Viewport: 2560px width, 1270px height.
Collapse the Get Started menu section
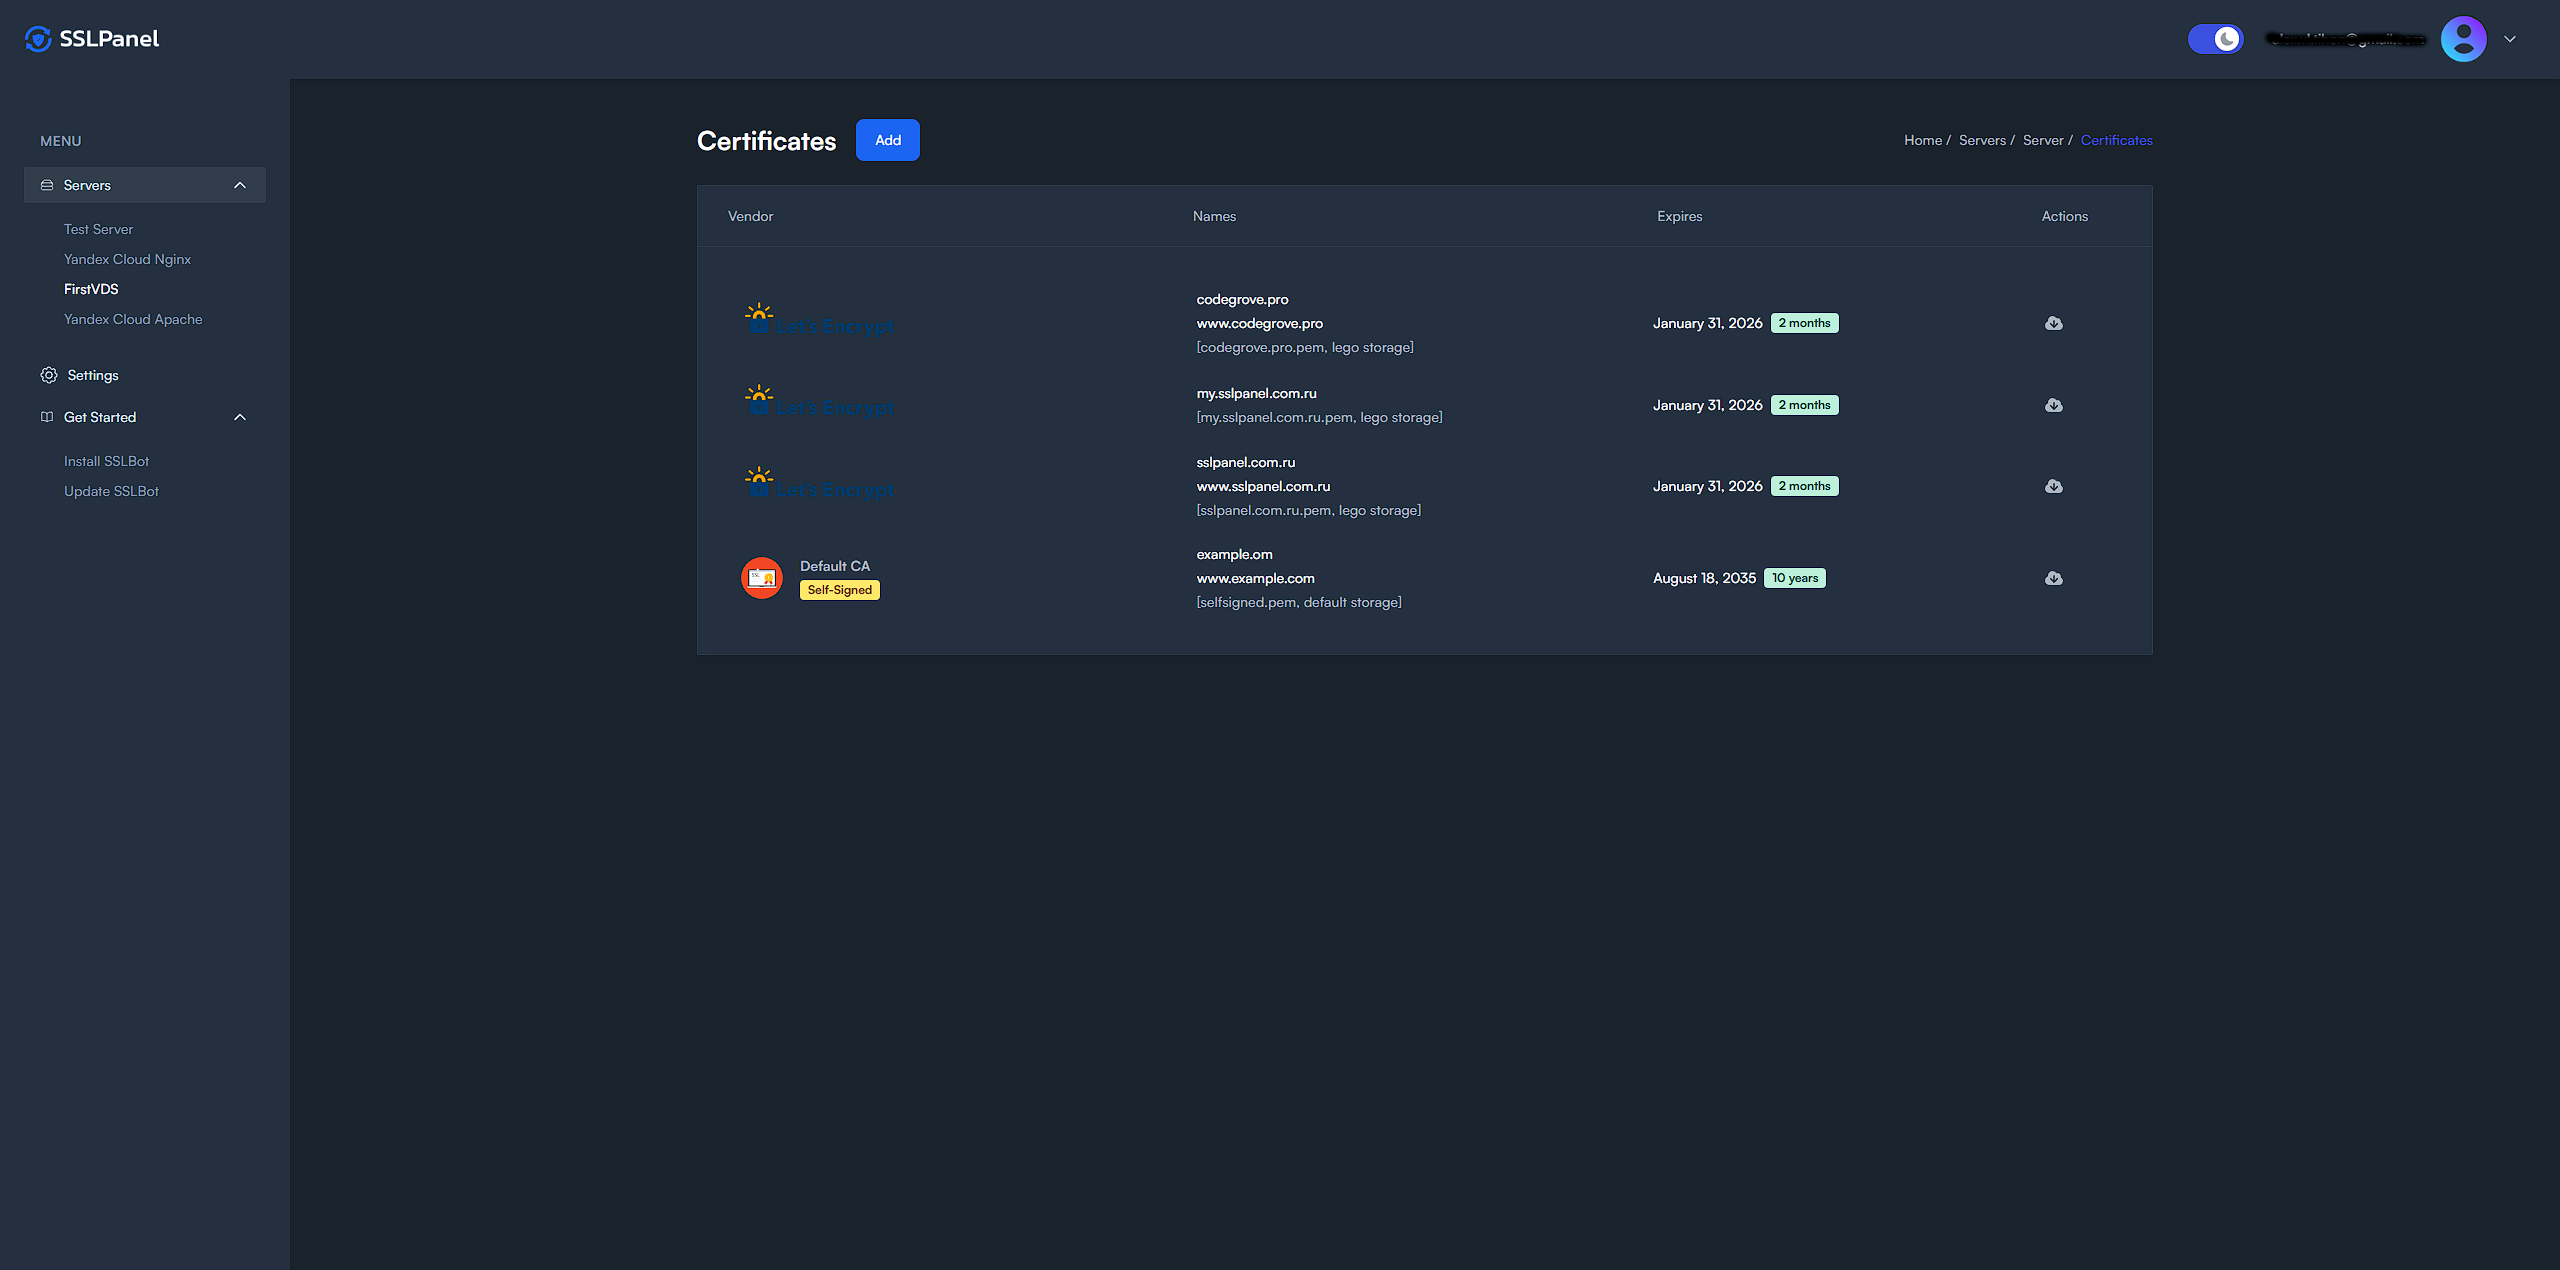239,416
